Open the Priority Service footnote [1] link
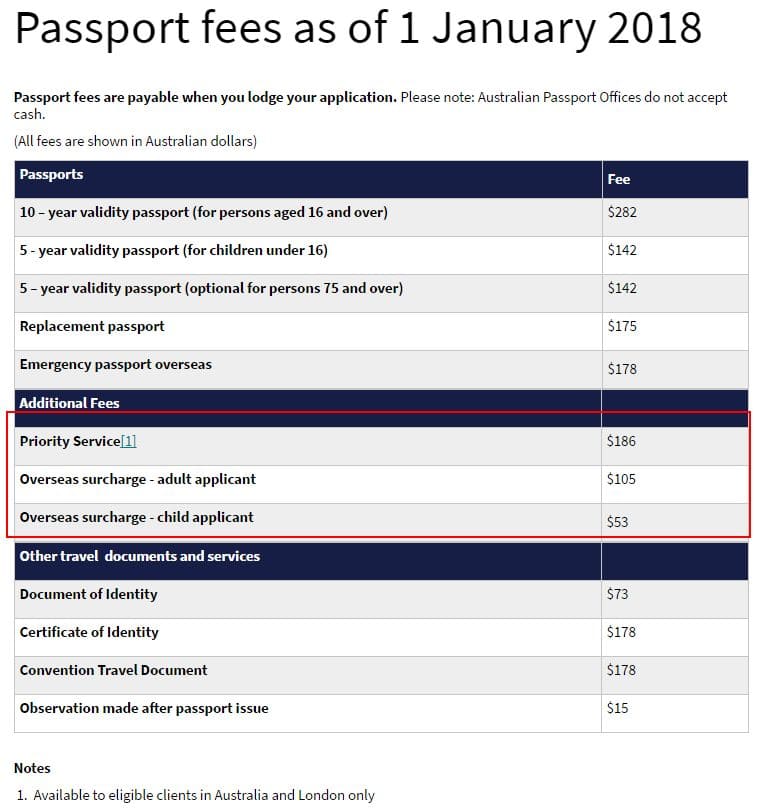Screen dimensions: 764x811 click(x=128, y=441)
